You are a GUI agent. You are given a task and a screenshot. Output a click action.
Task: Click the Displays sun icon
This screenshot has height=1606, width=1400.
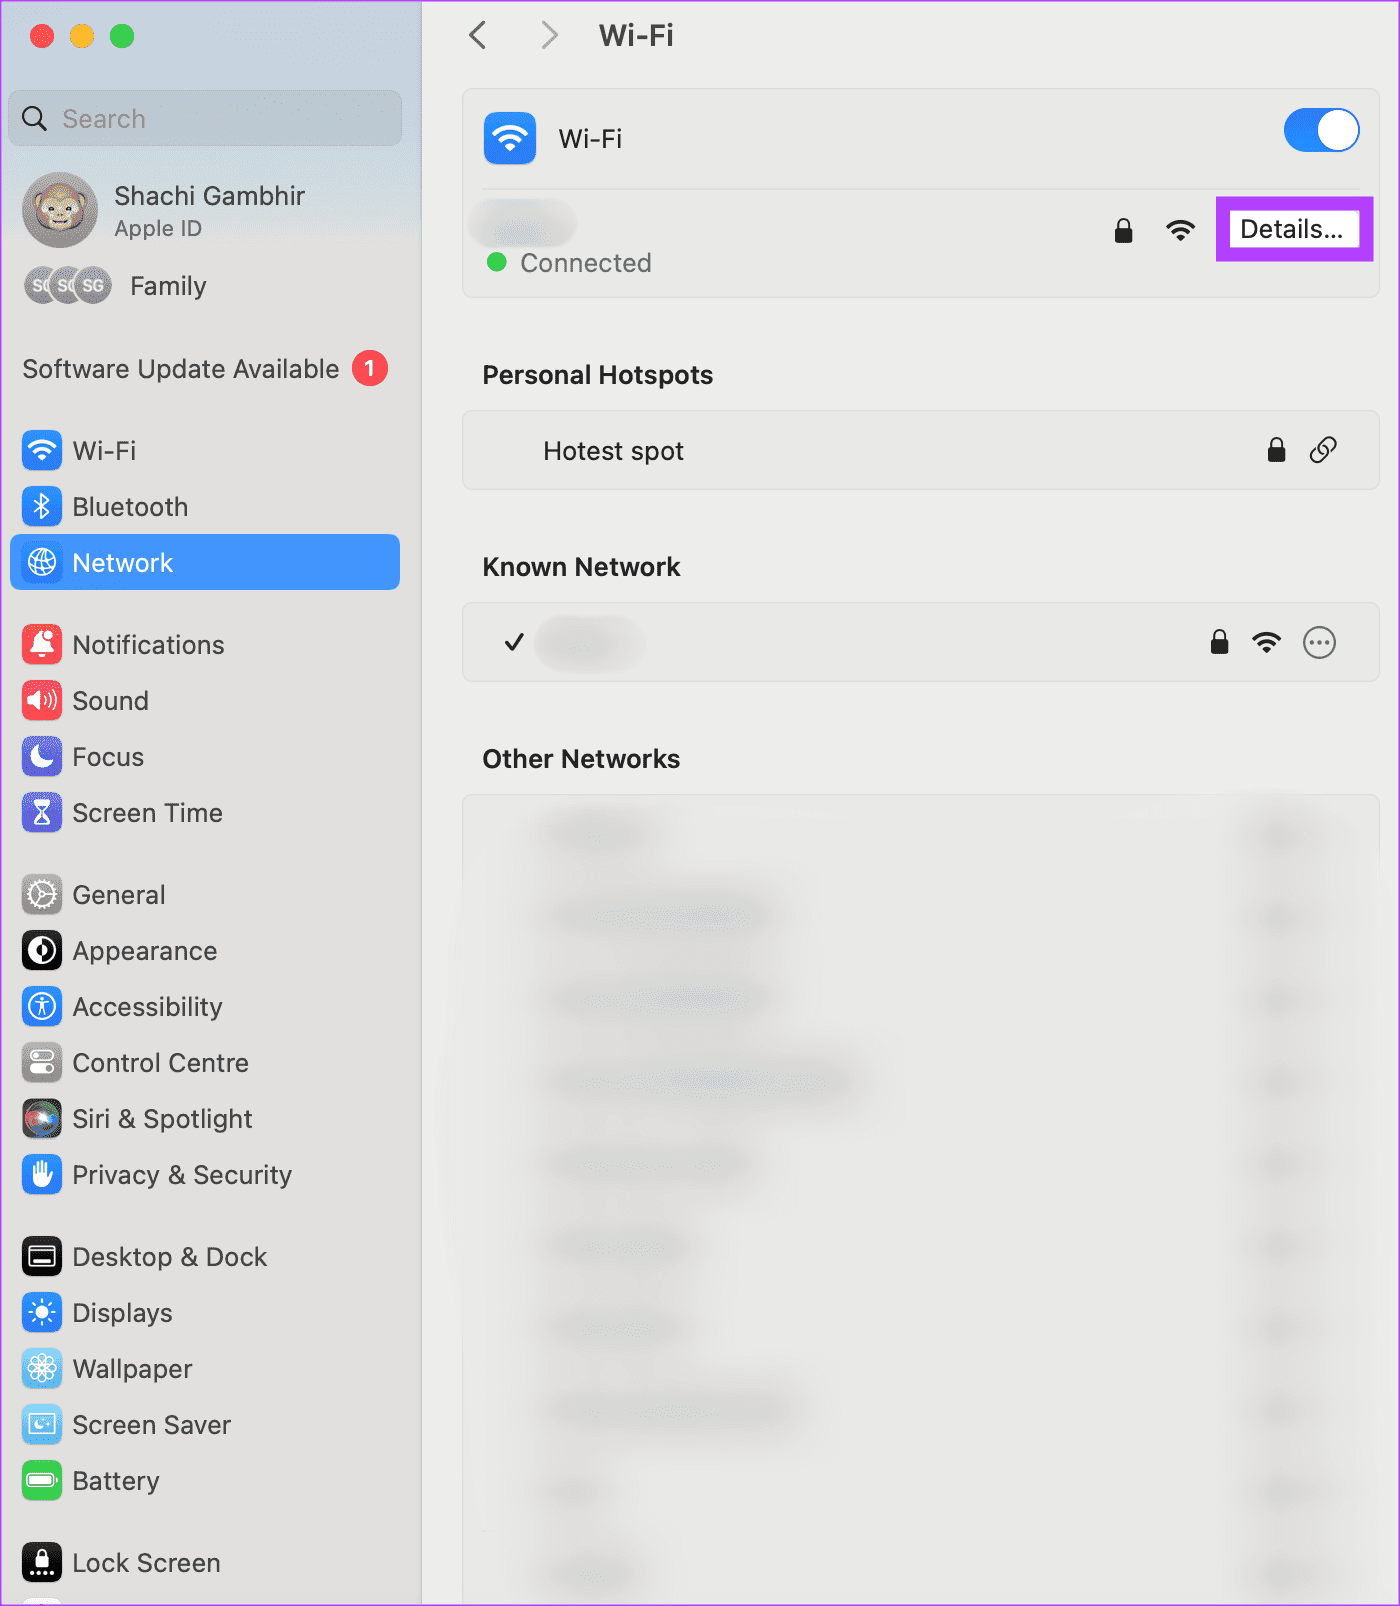[x=42, y=1313]
